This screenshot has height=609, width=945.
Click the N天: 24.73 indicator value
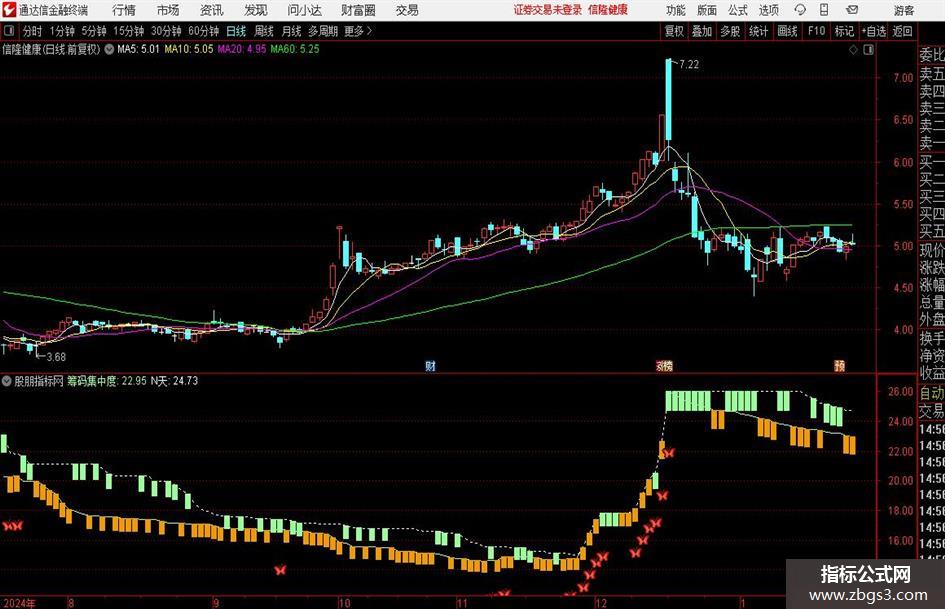pos(174,381)
